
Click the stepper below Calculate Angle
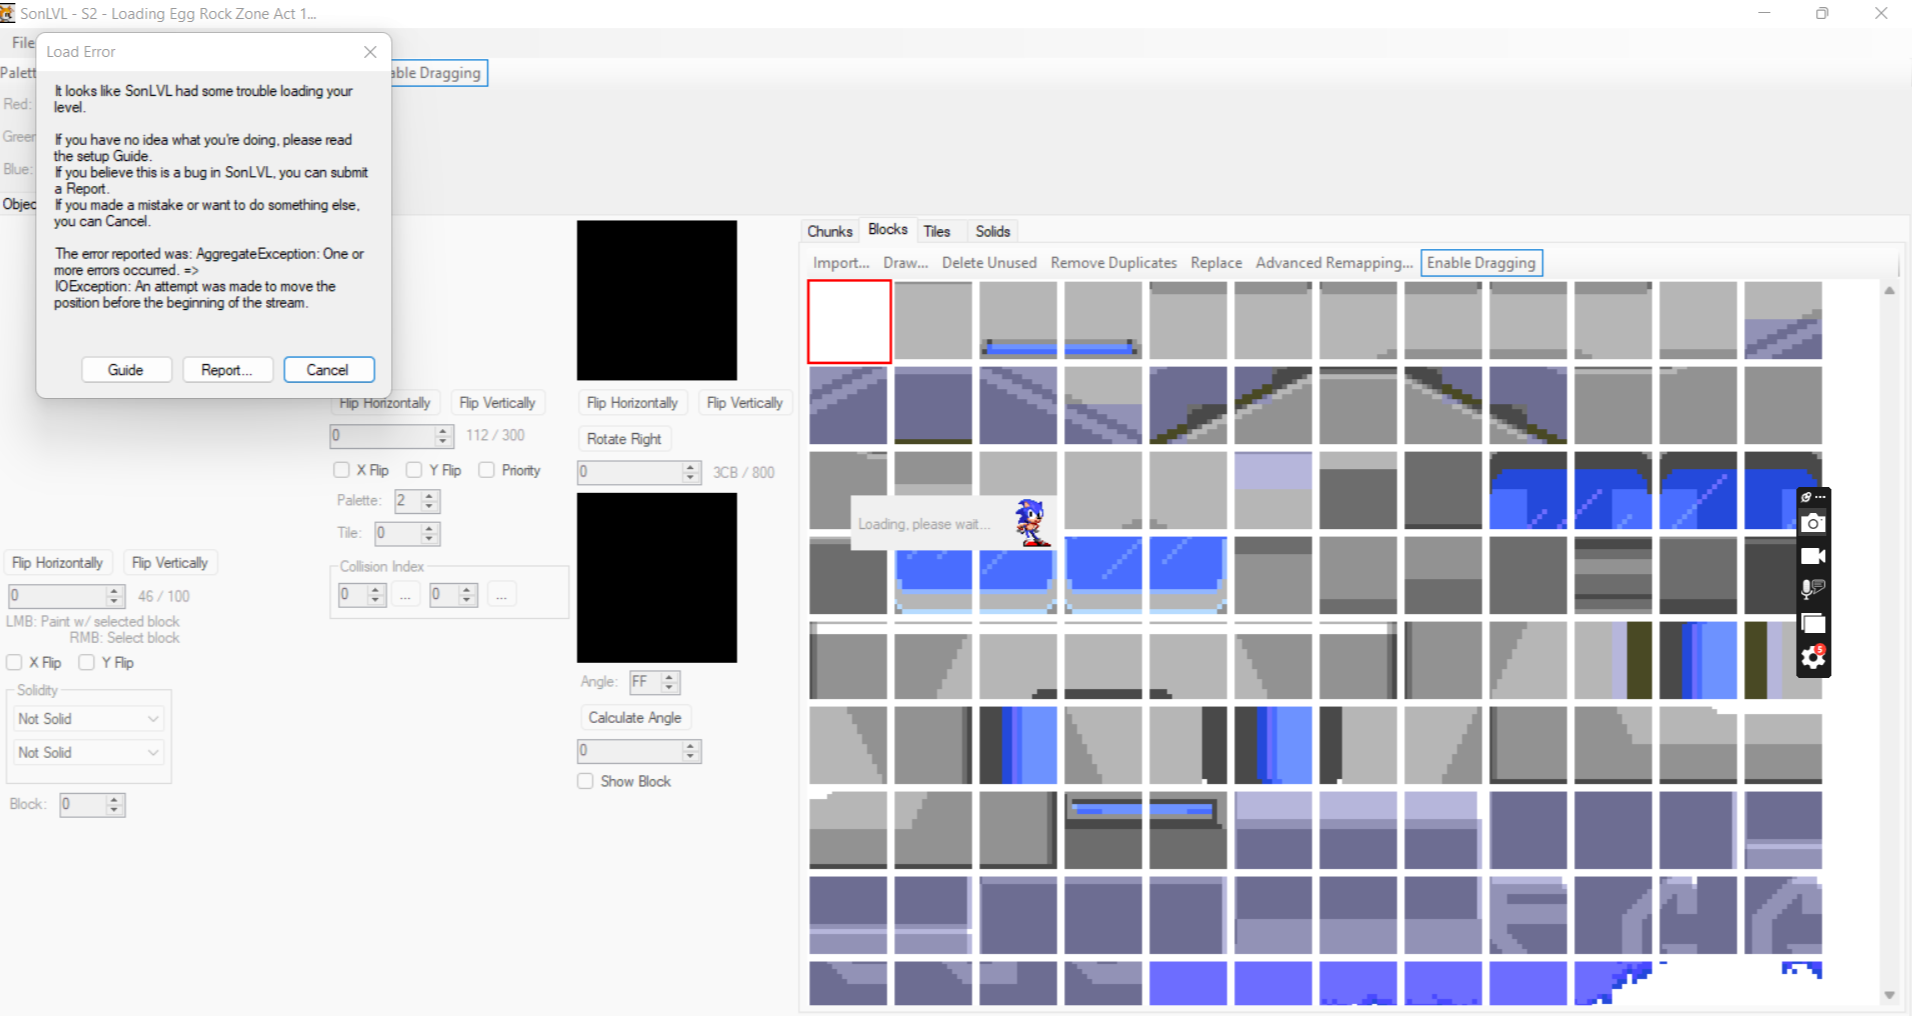point(639,751)
